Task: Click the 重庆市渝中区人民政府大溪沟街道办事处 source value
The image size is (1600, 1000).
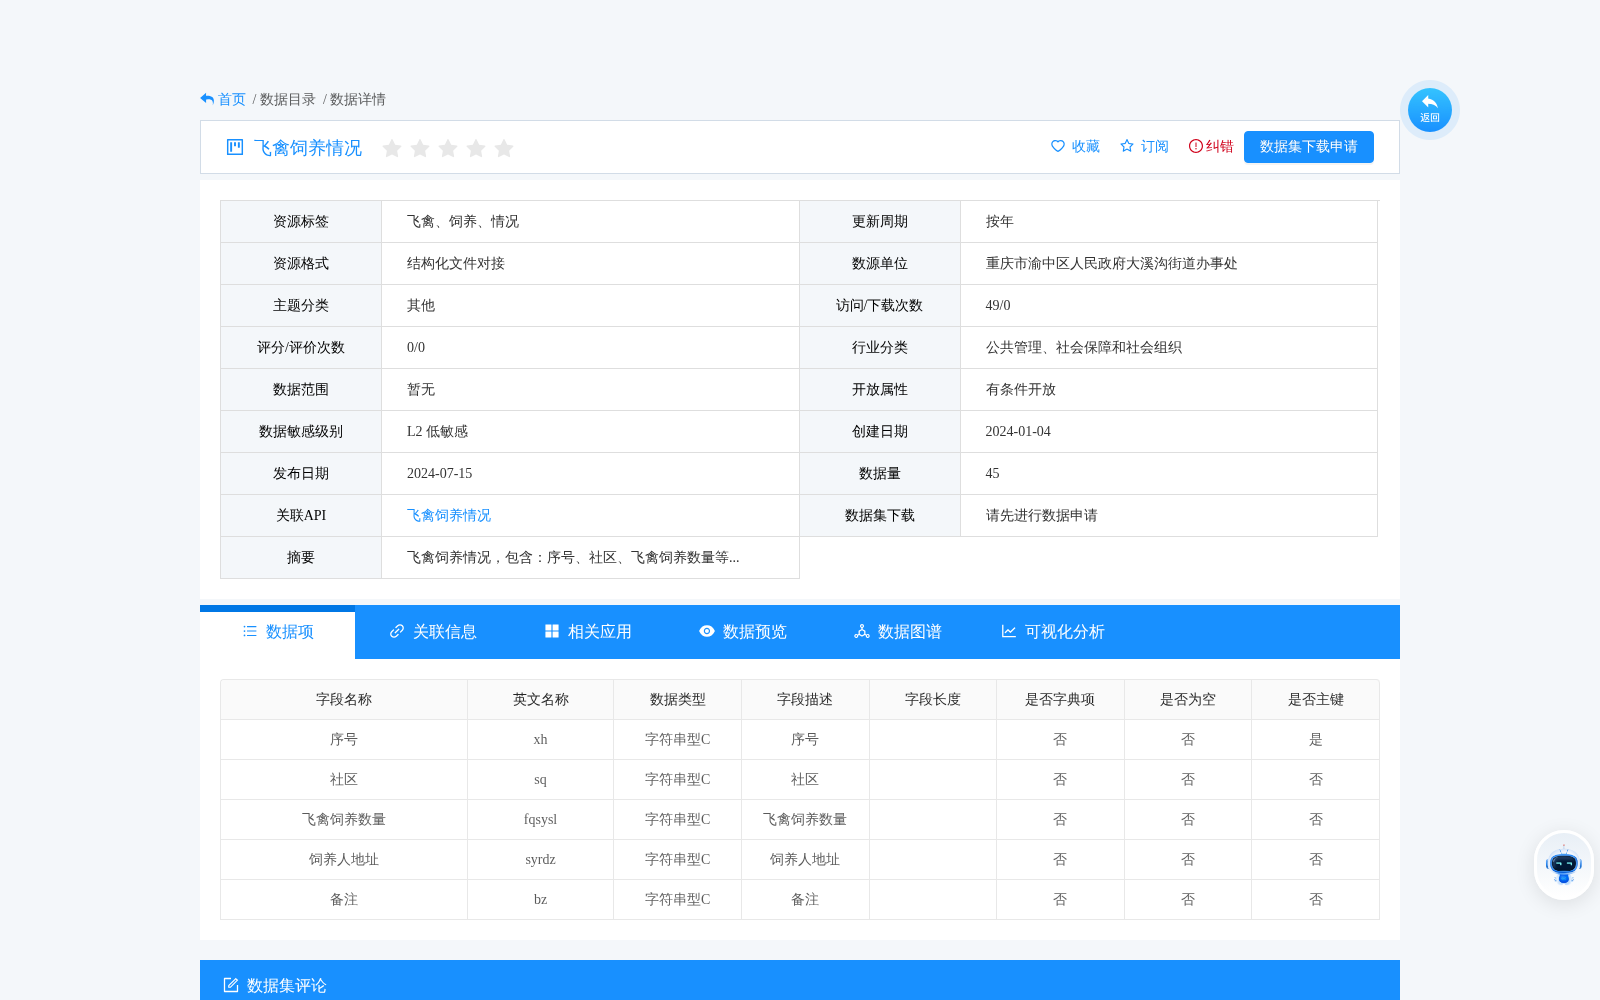Action: 1112,263
